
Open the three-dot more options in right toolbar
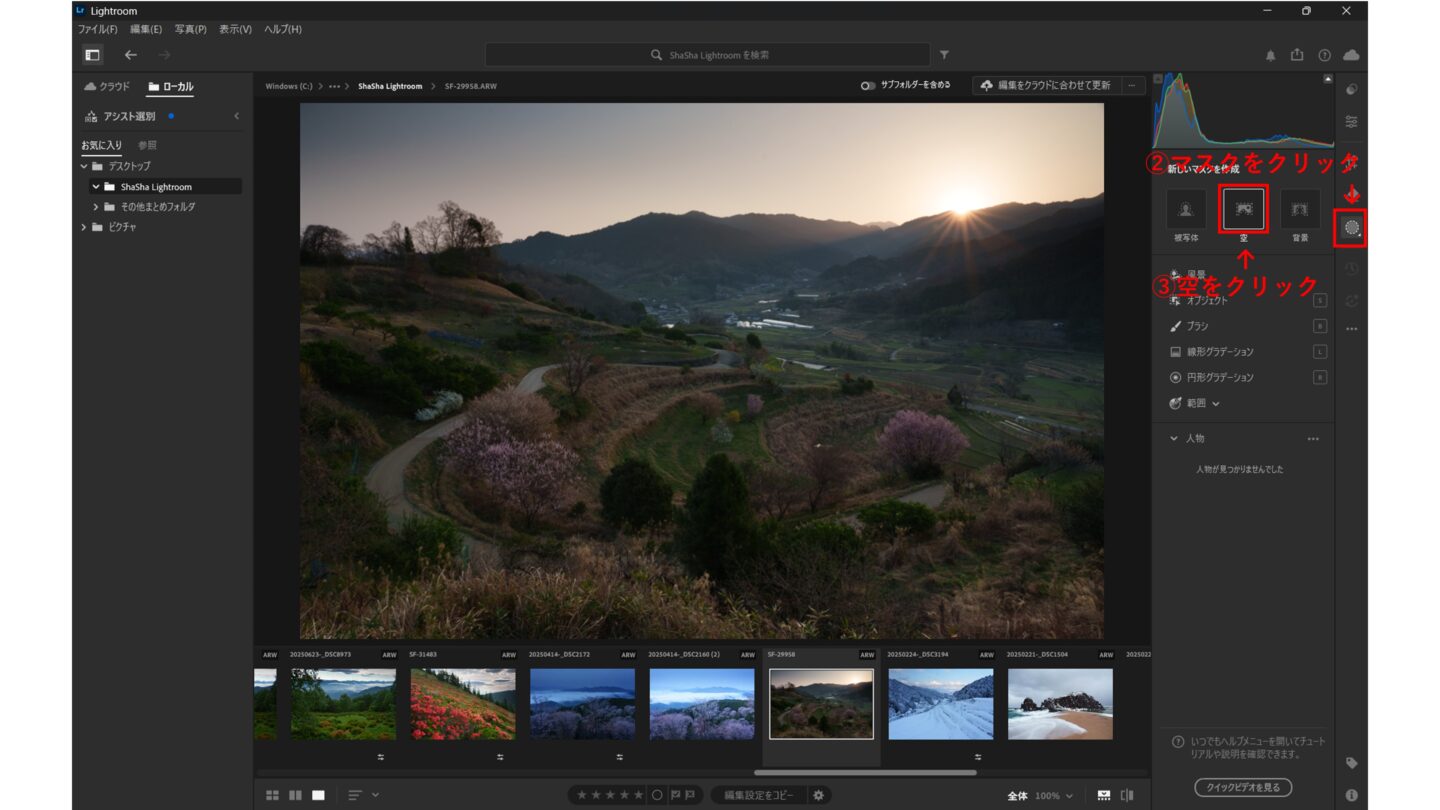pos(1351,329)
